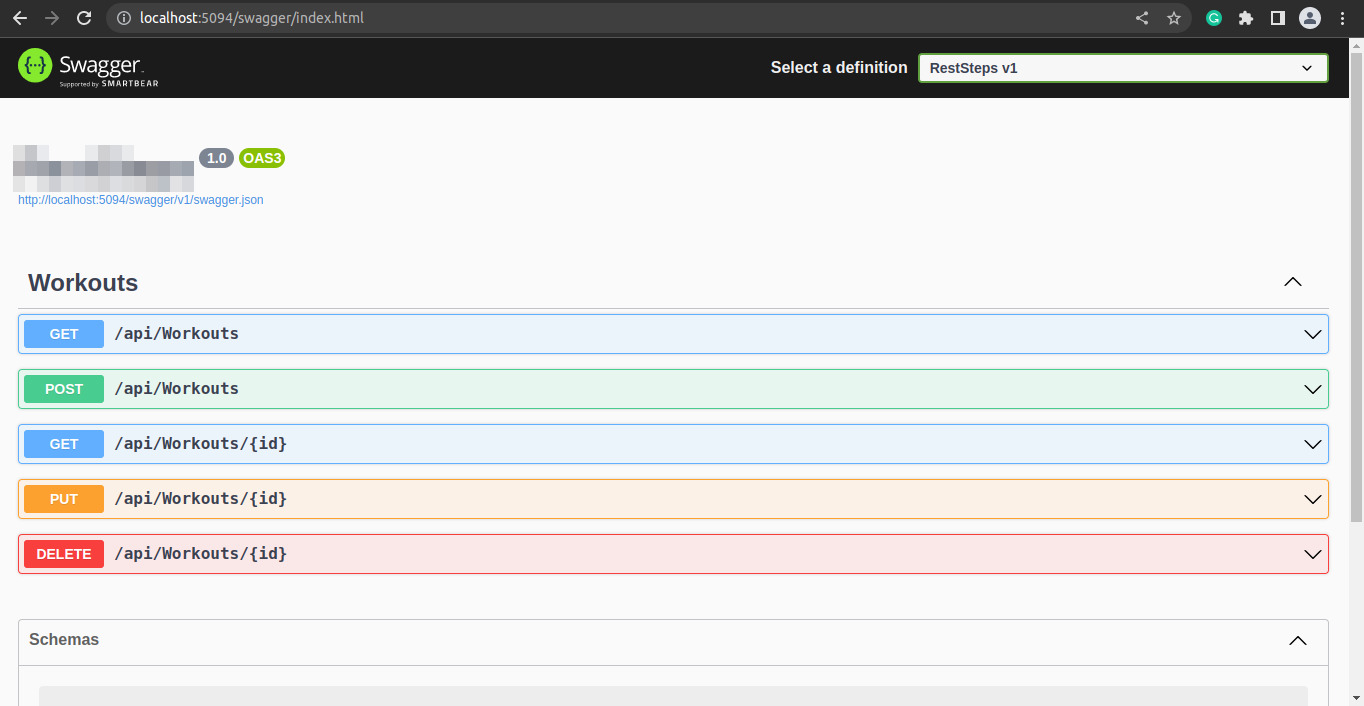Click the browser address bar URL
This screenshot has width=1364, height=706.
[250, 17]
